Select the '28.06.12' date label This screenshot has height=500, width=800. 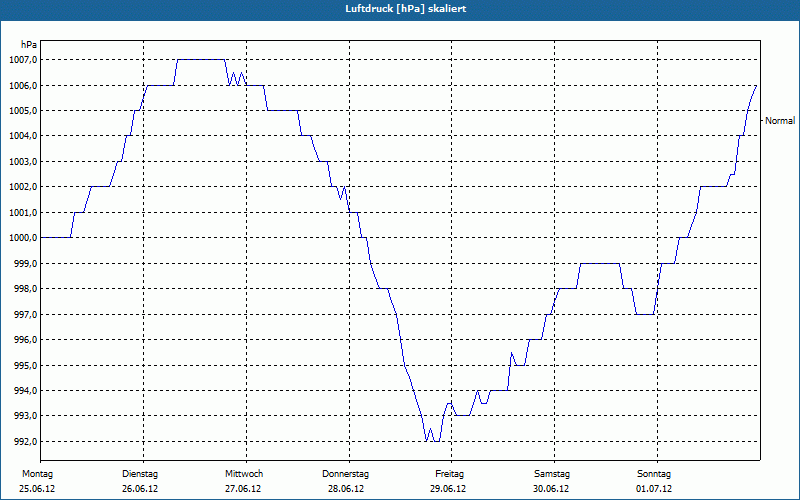point(346,489)
